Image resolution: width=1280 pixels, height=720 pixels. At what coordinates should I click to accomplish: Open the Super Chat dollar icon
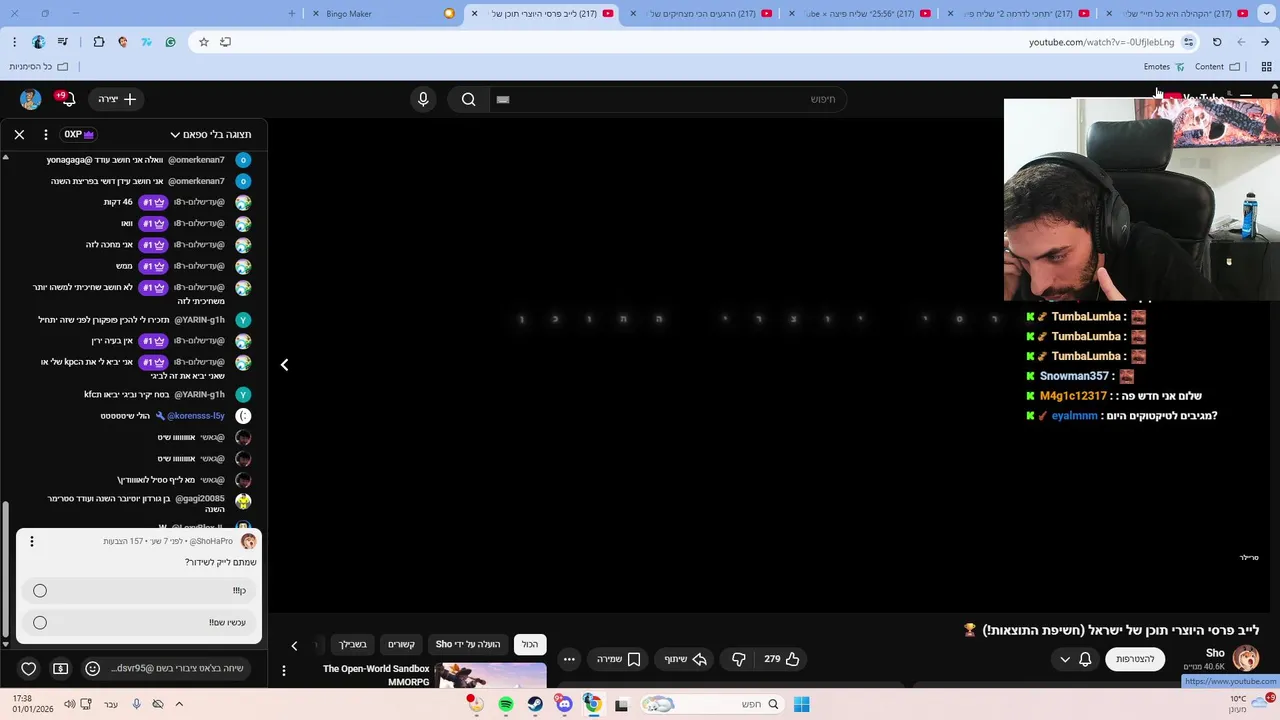(61, 668)
